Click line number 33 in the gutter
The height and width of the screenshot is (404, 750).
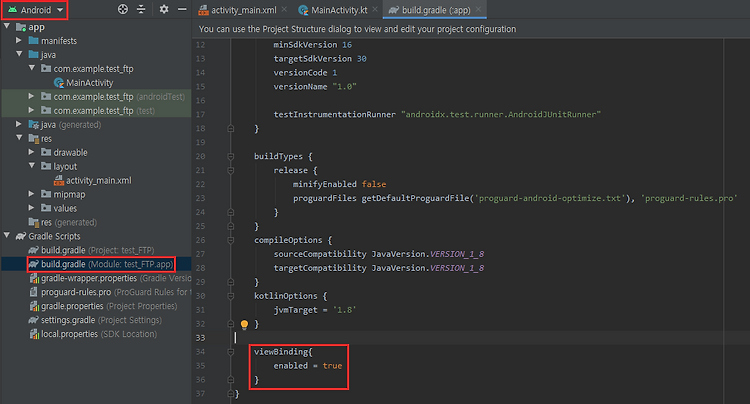coord(200,338)
